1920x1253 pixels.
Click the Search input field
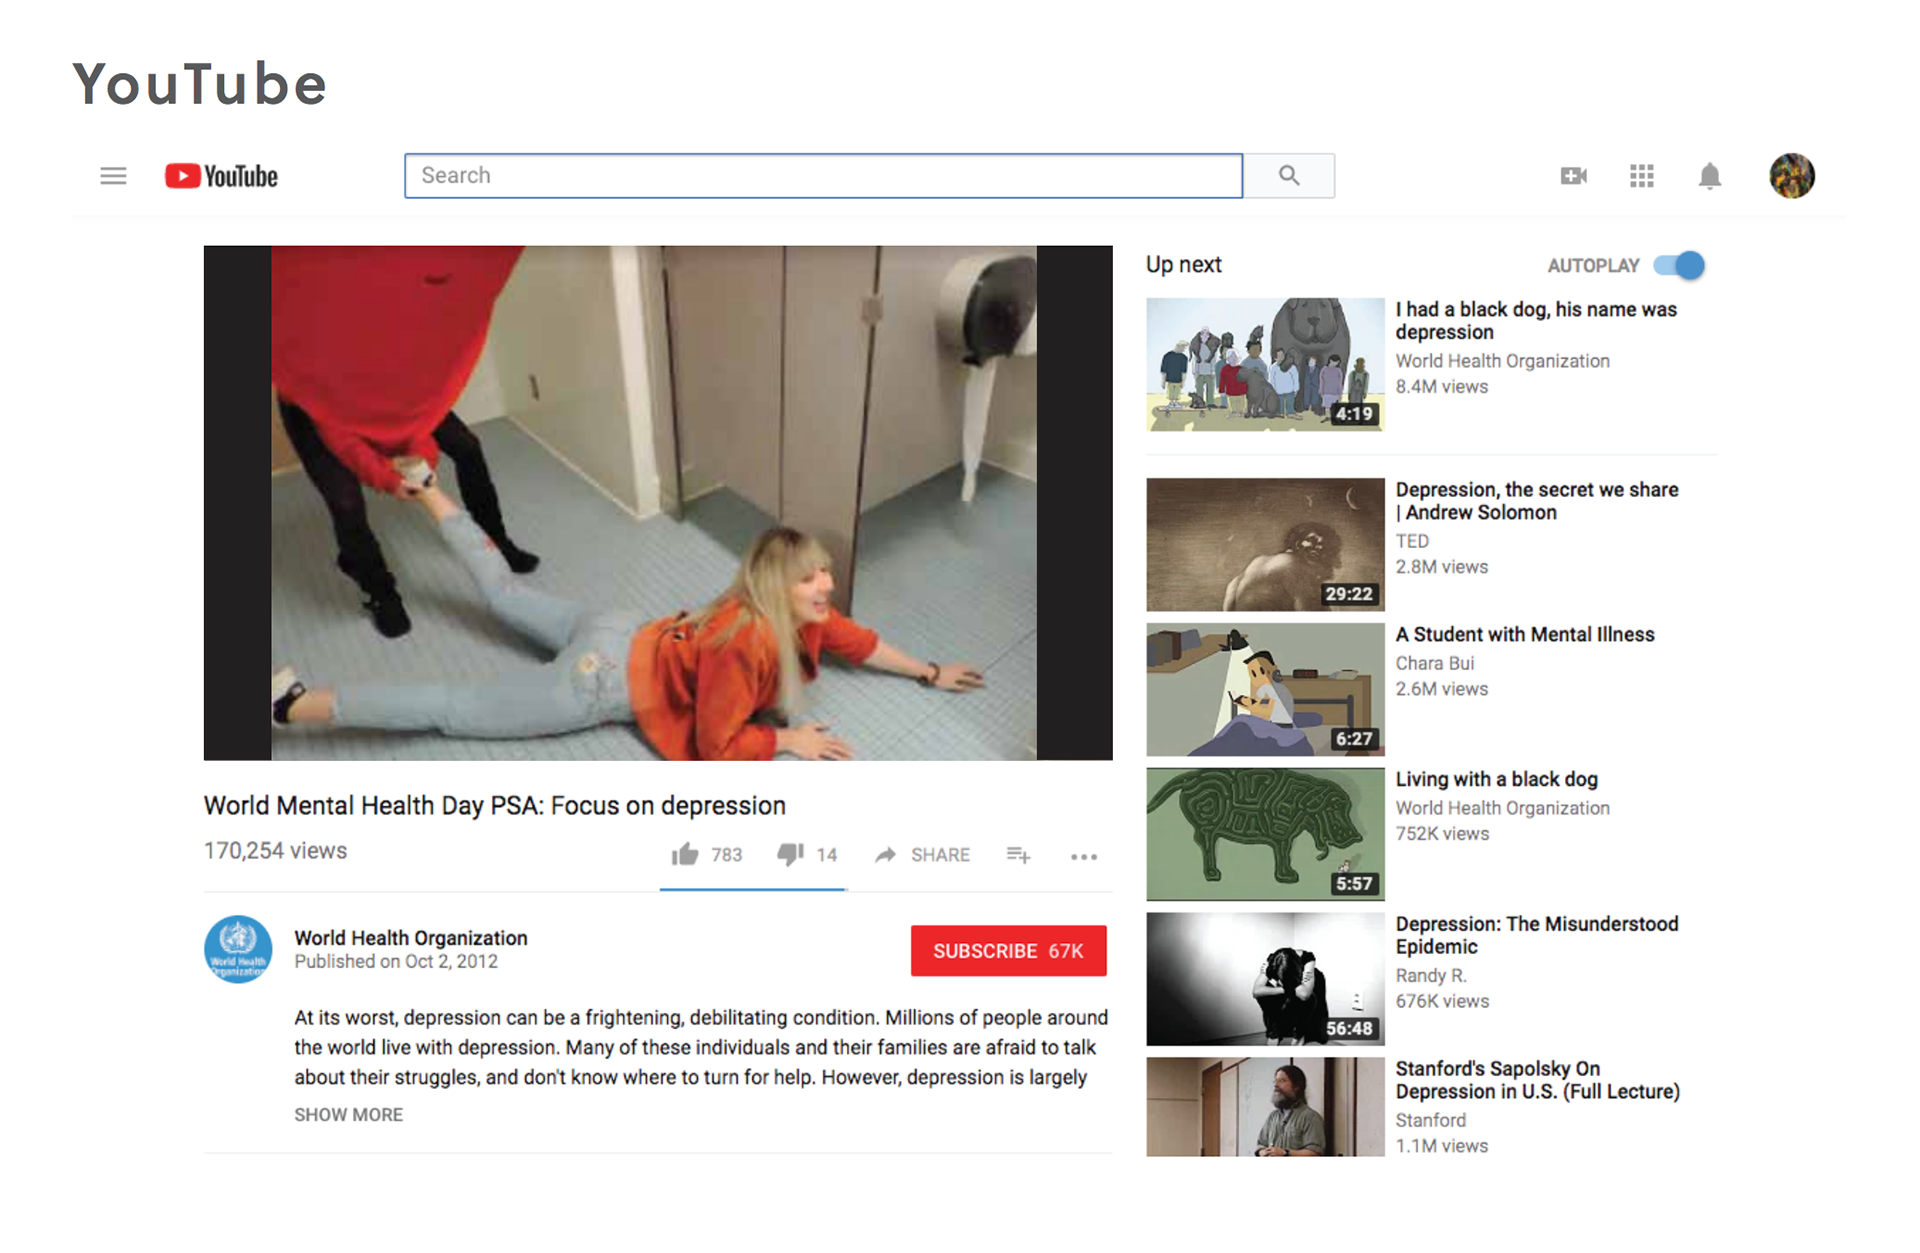(x=823, y=176)
